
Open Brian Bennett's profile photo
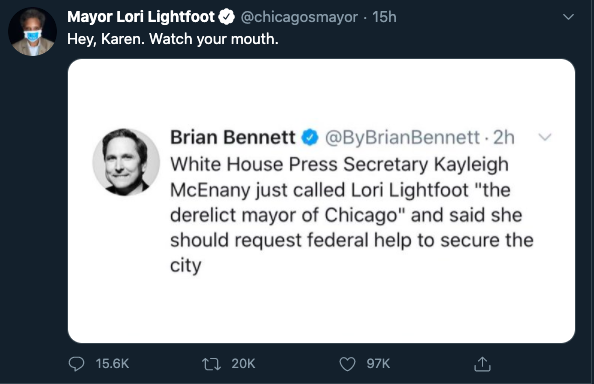[126, 162]
